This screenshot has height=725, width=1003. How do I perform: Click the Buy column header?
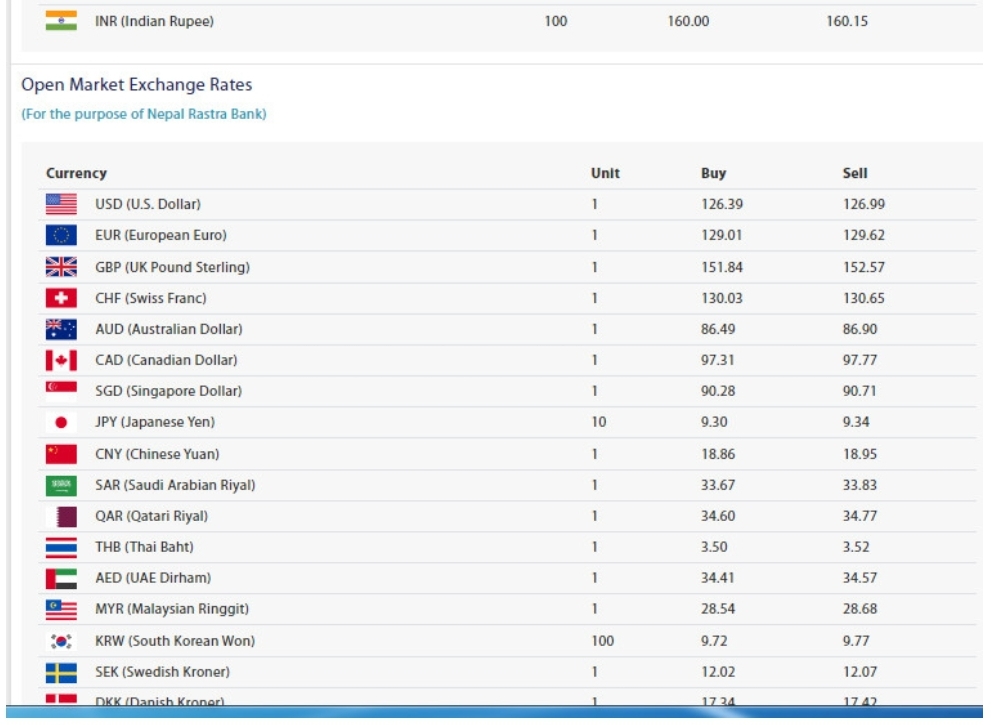[713, 173]
